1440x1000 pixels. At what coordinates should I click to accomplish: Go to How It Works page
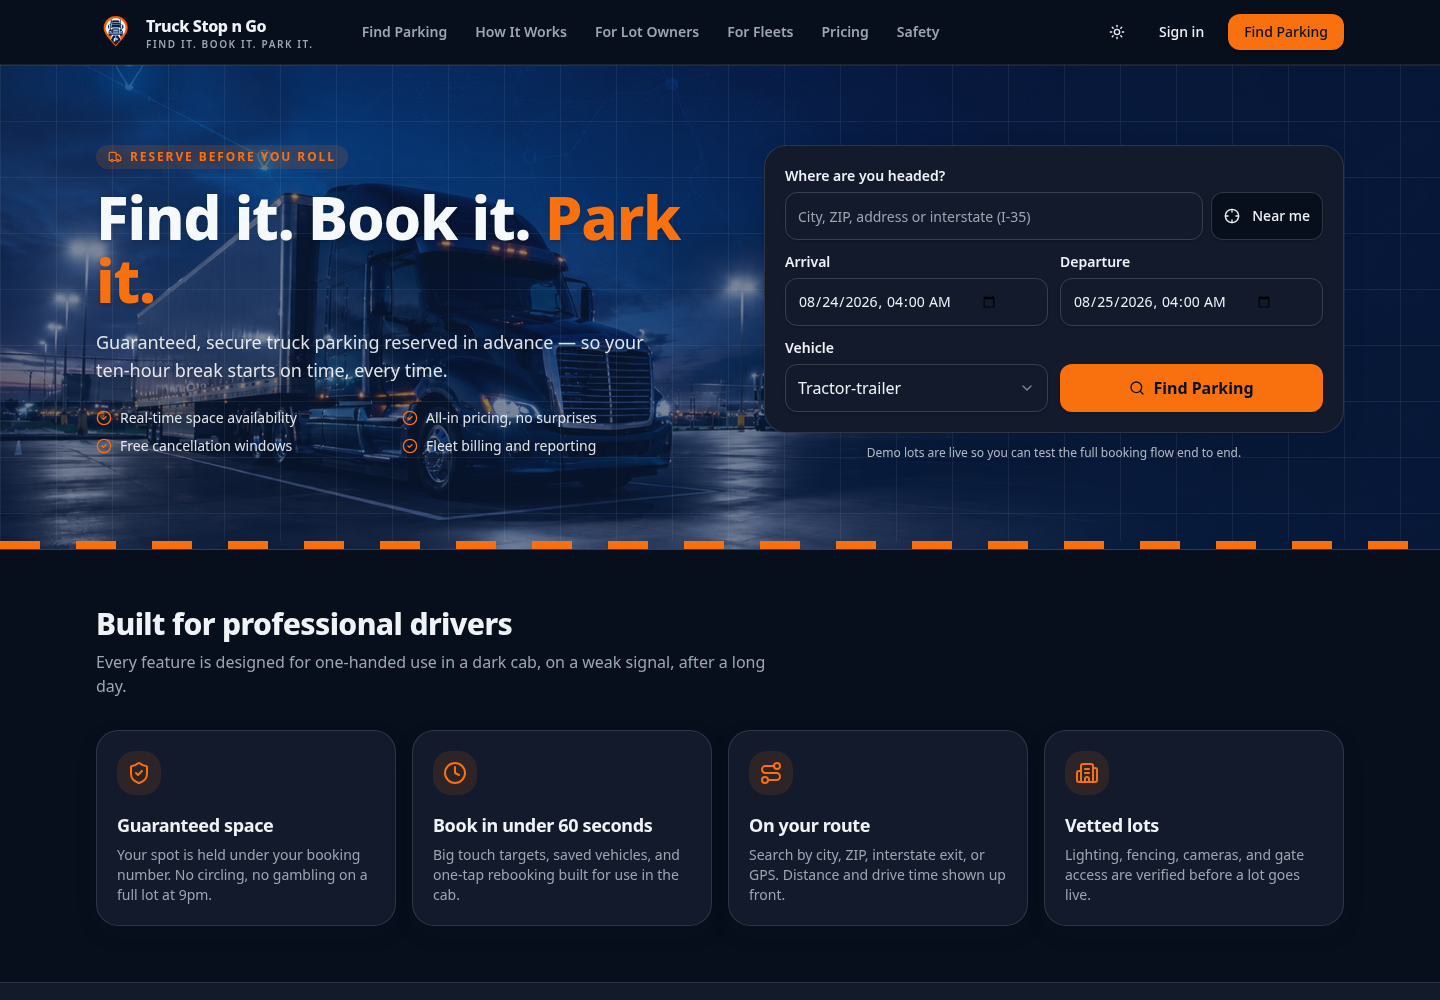[521, 32]
